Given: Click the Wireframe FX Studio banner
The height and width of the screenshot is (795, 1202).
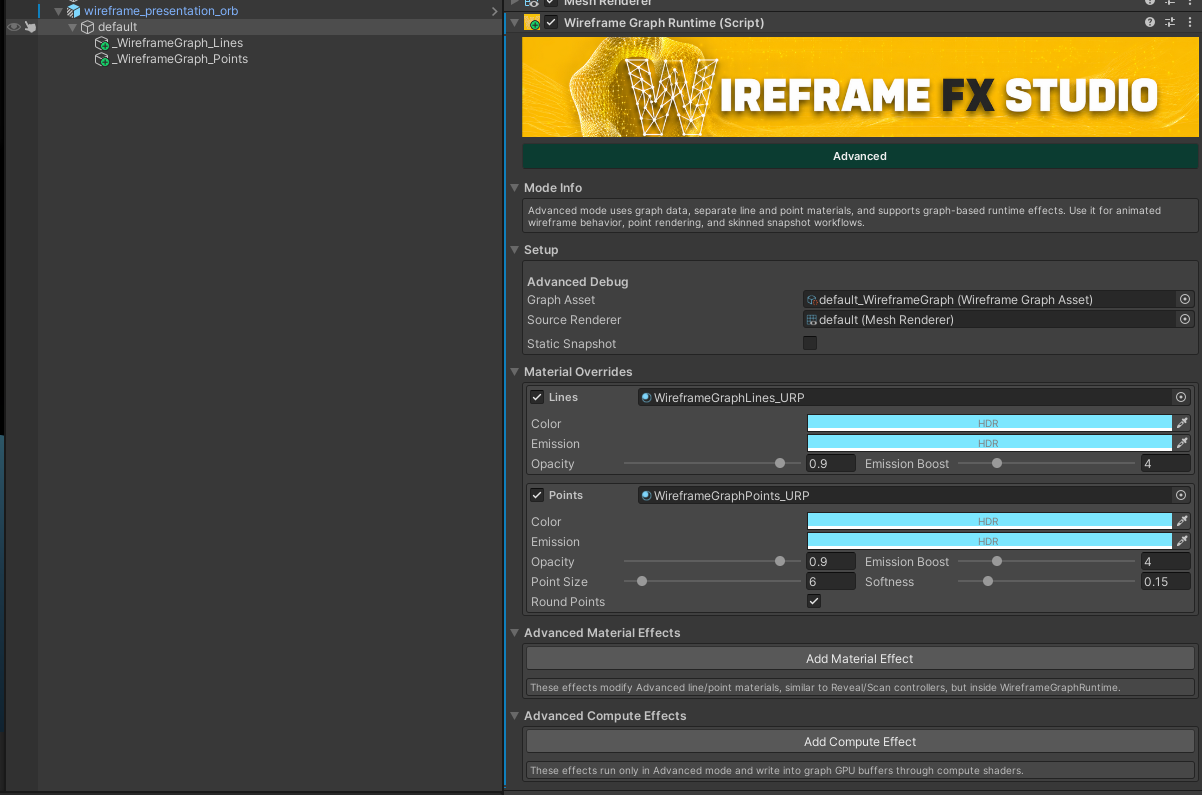Looking at the screenshot, I should click(x=860, y=87).
